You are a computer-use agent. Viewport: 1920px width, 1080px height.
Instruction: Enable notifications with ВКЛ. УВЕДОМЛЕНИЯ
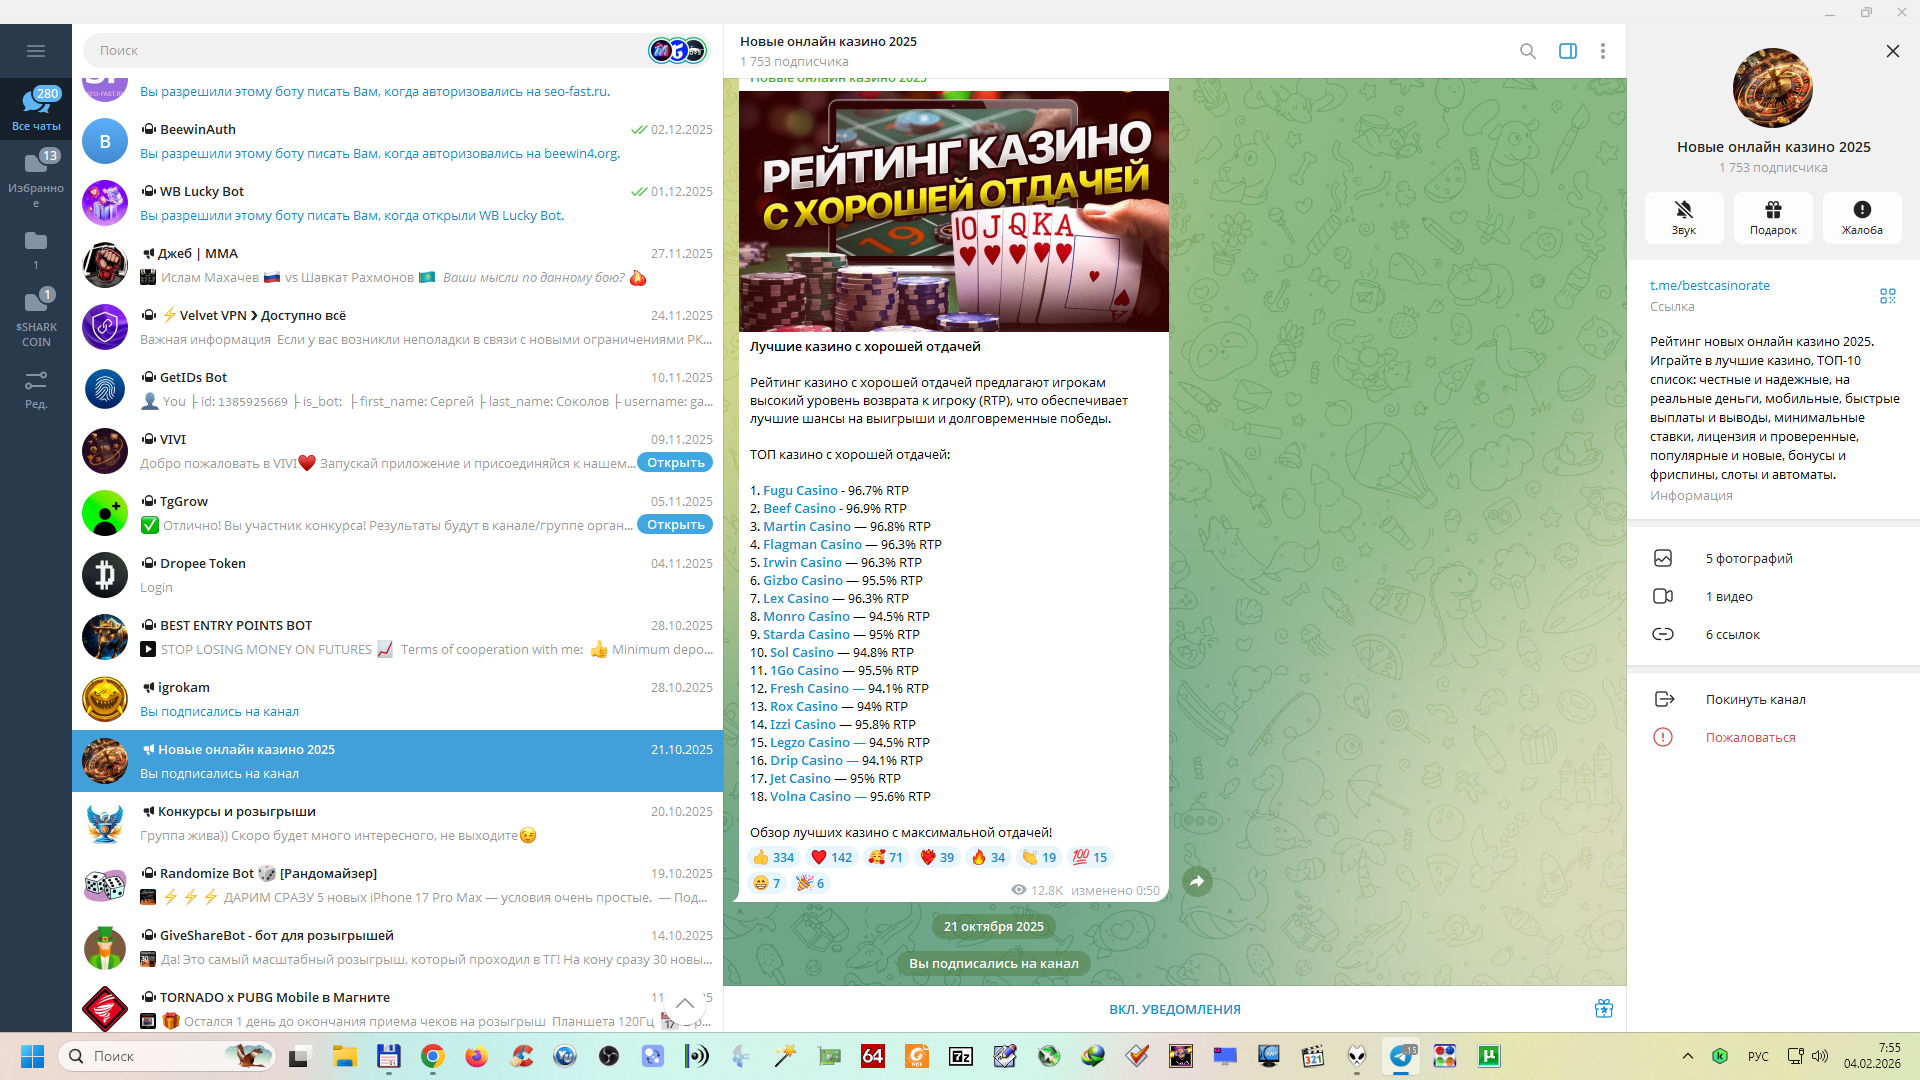[1174, 1009]
